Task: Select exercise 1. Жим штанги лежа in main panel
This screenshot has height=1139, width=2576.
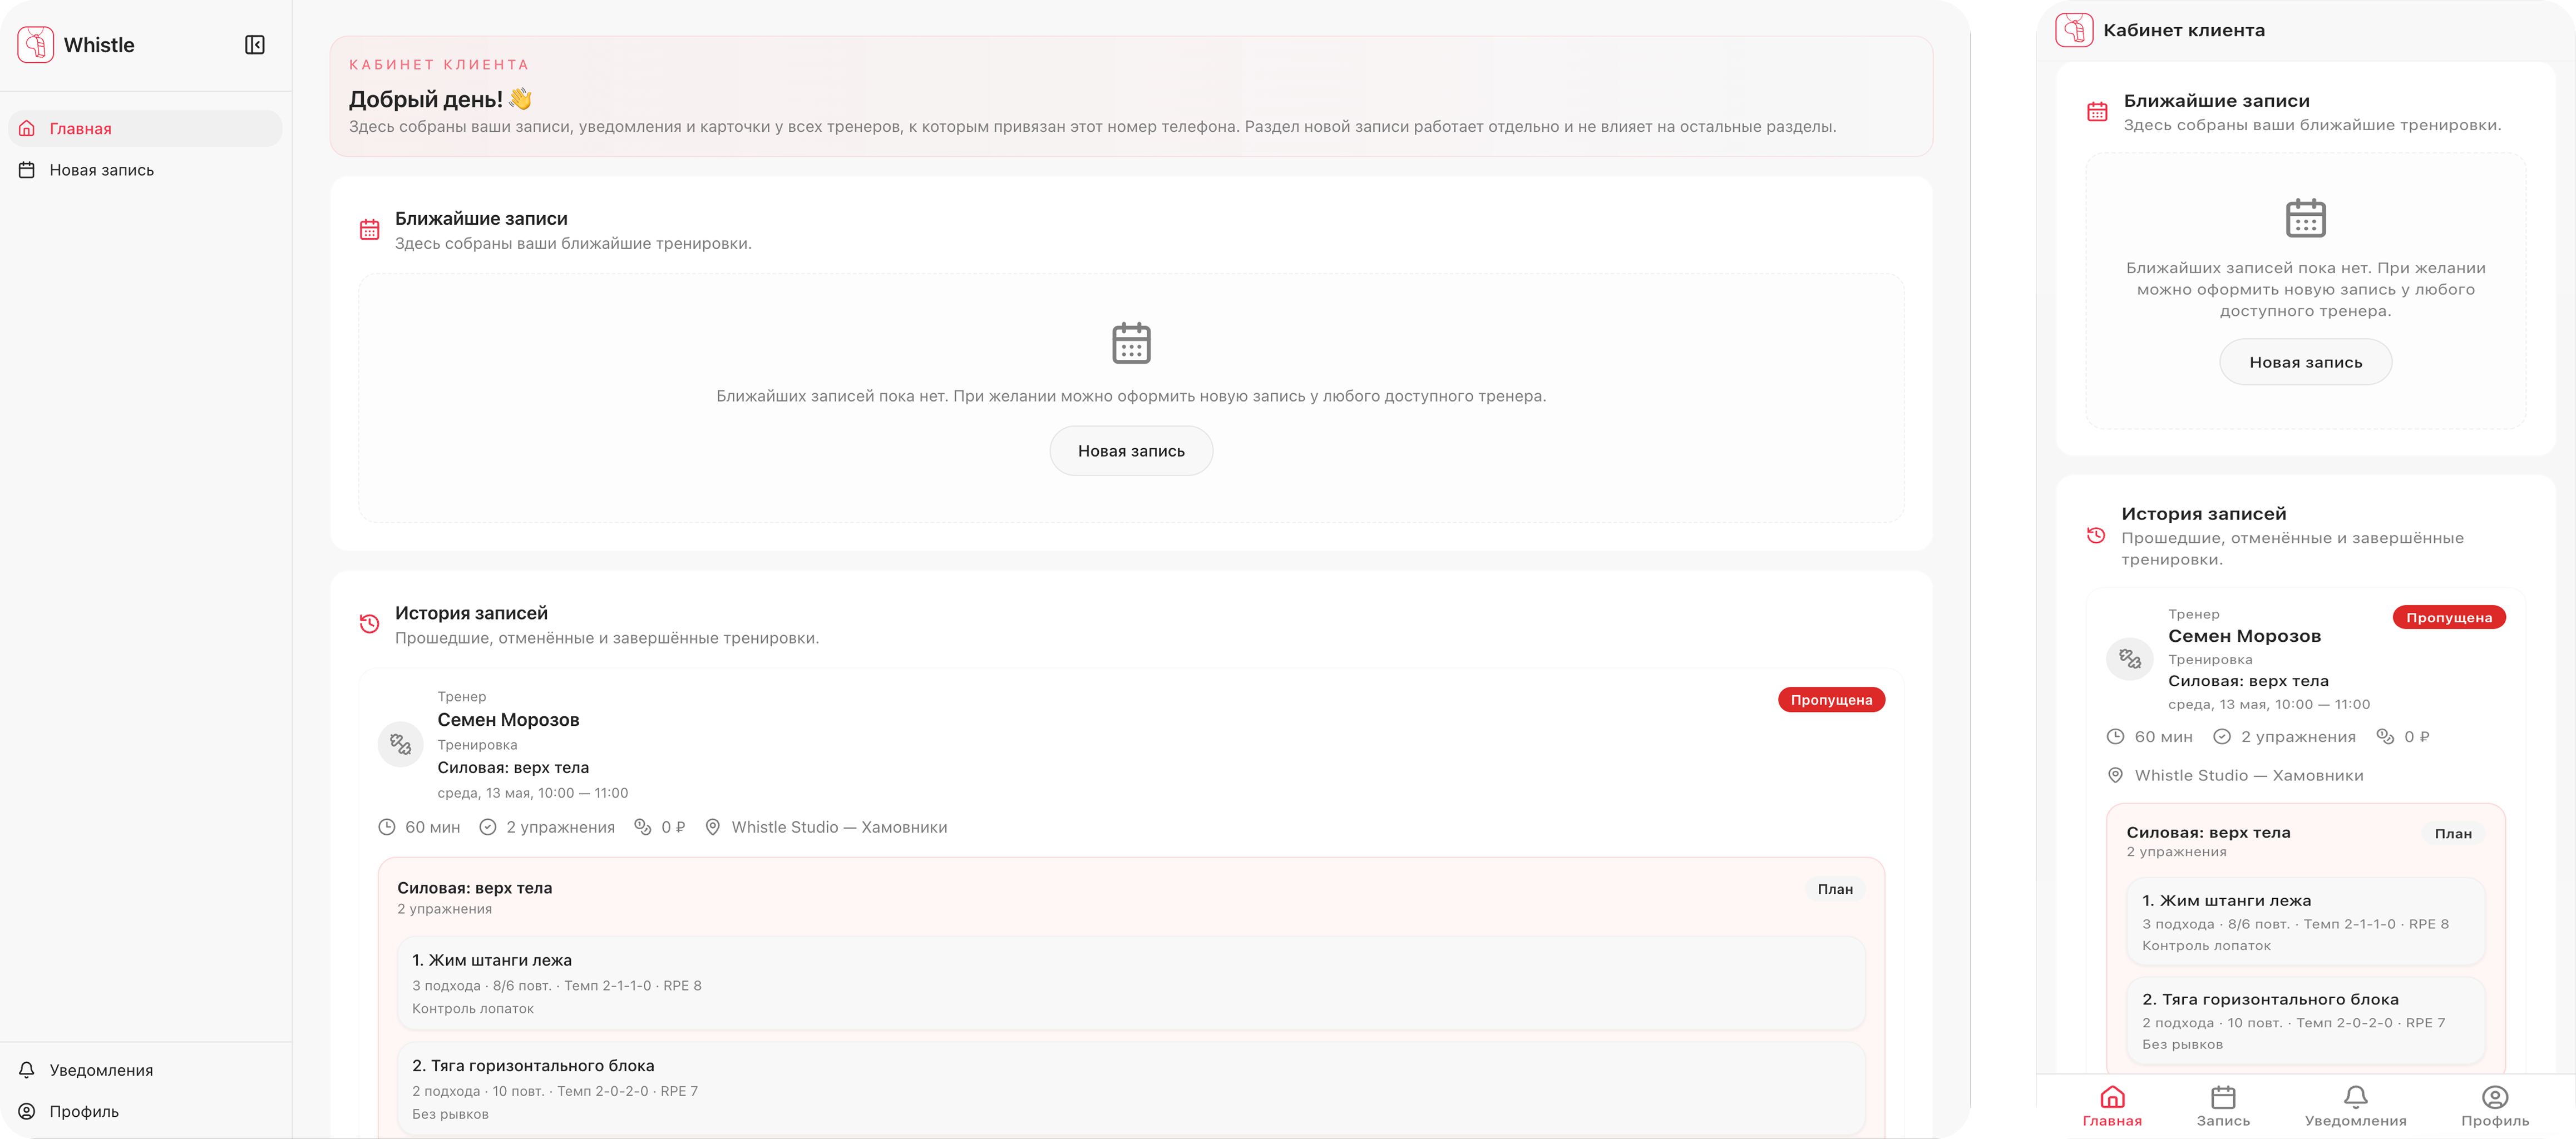Action: point(1131,983)
